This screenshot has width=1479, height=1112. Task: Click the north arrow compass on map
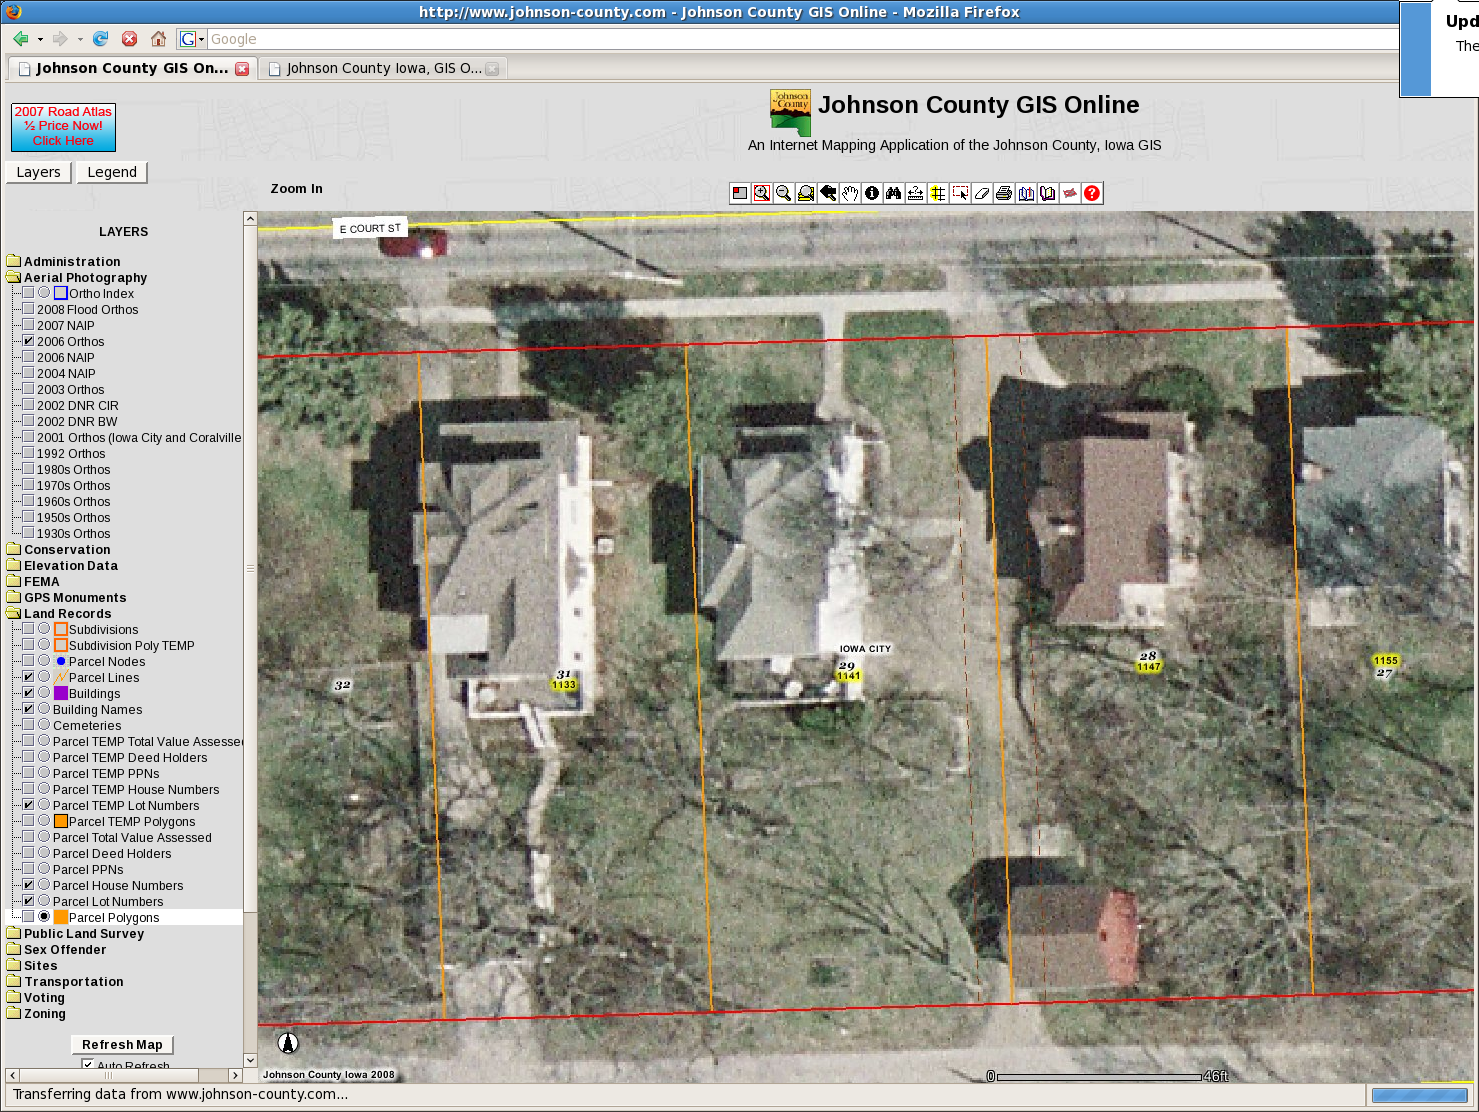pos(288,1043)
